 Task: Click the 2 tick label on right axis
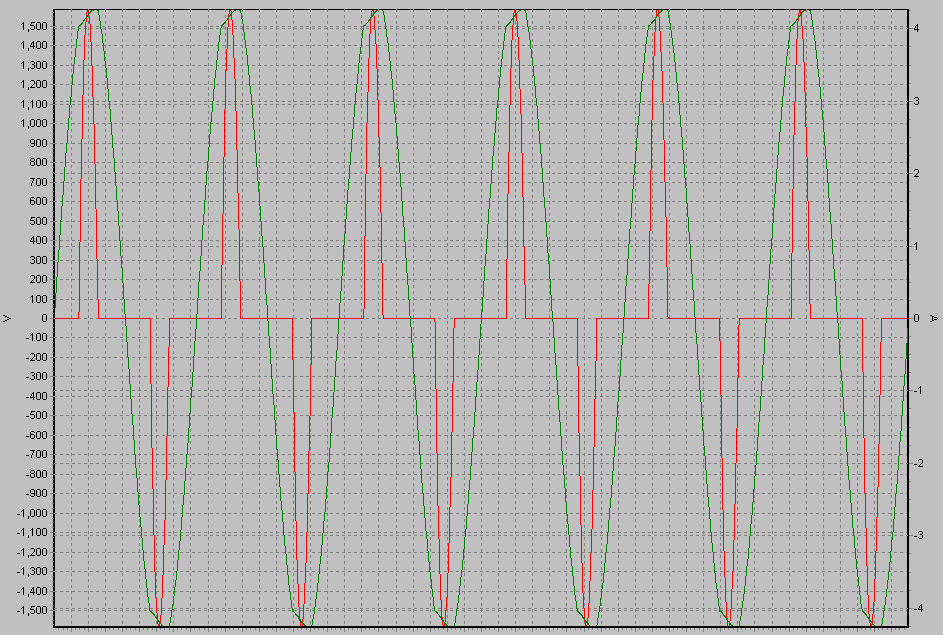[x=917, y=173]
